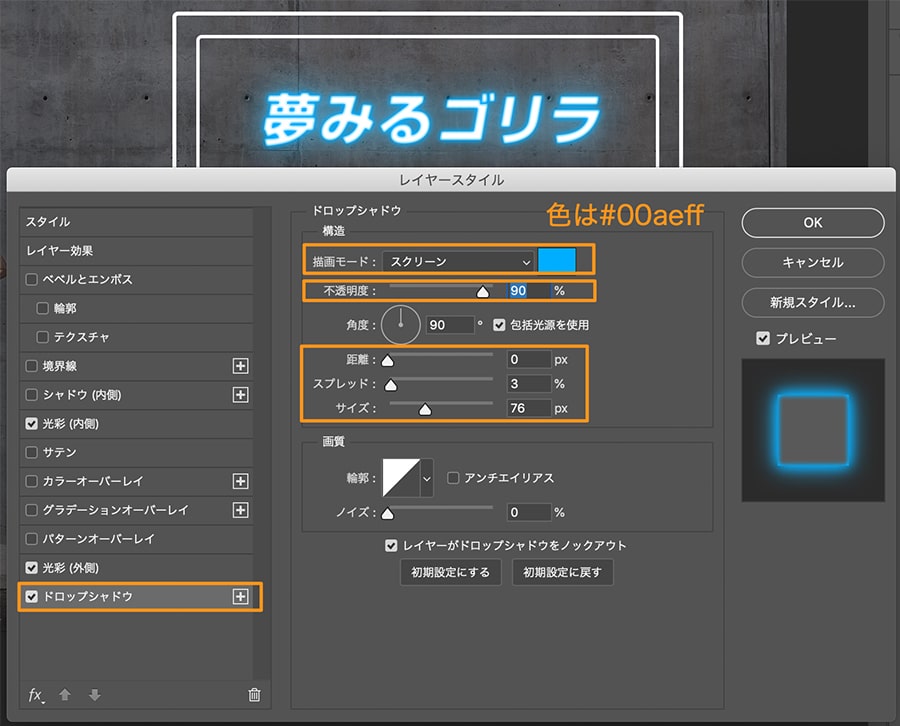Click 初期設定に戻す button

[x=562, y=572]
